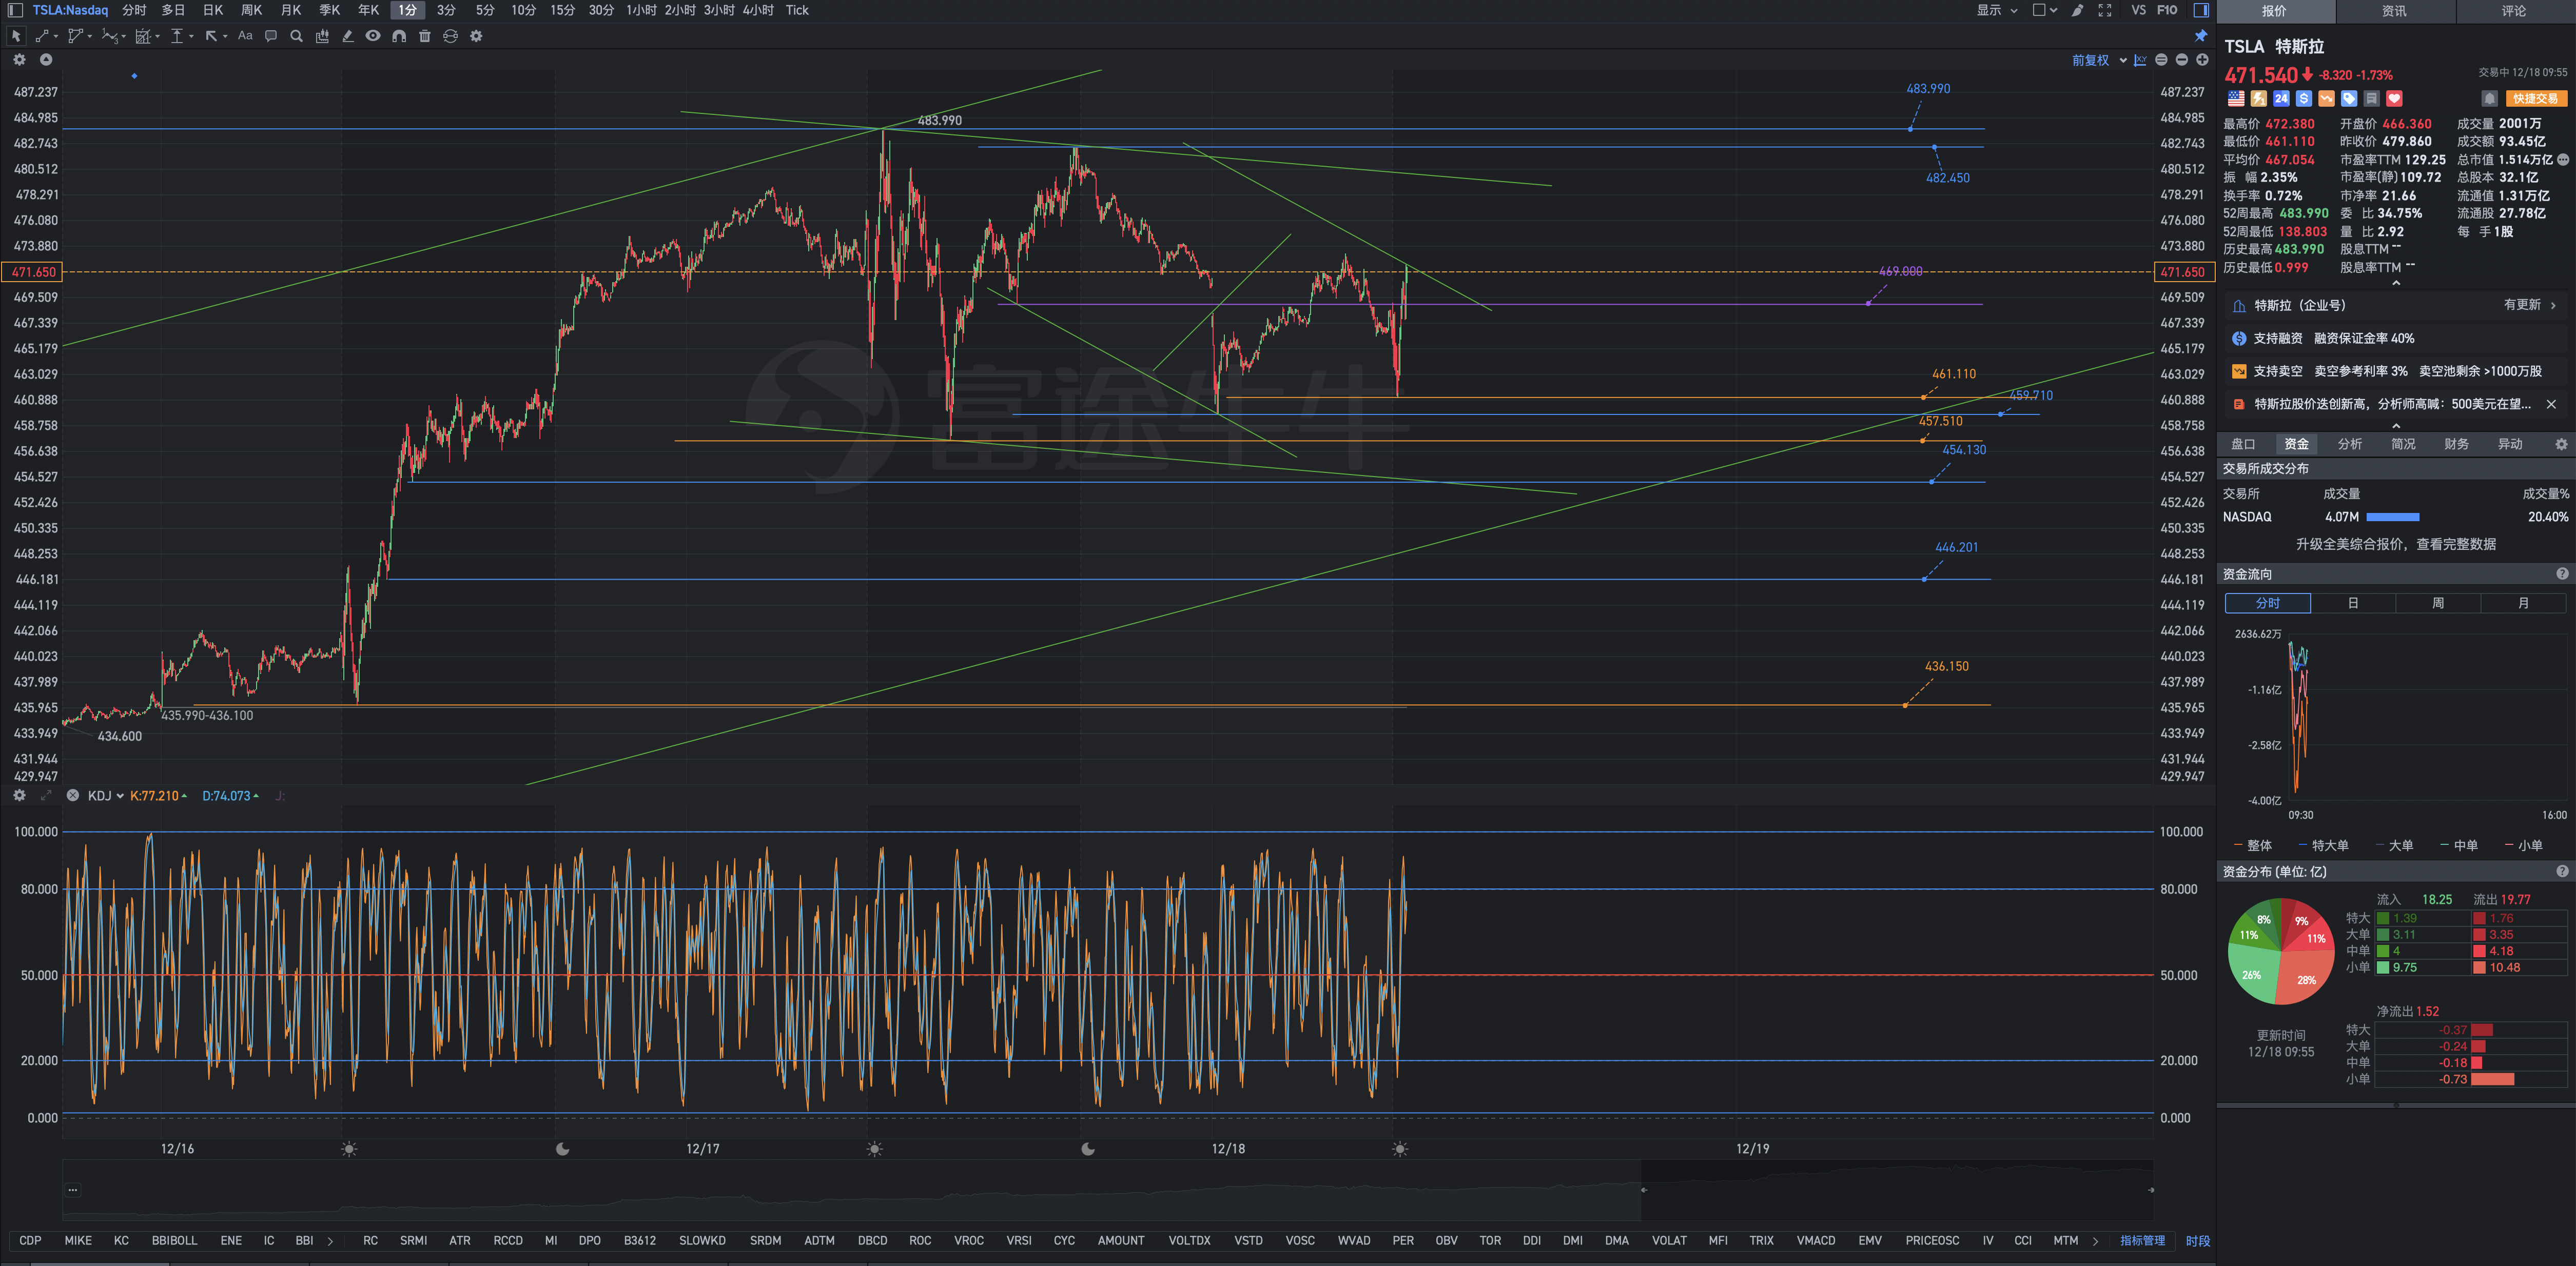The width and height of the screenshot is (2576, 1266).
Task: Click the US flag market icon
Action: 2236,98
